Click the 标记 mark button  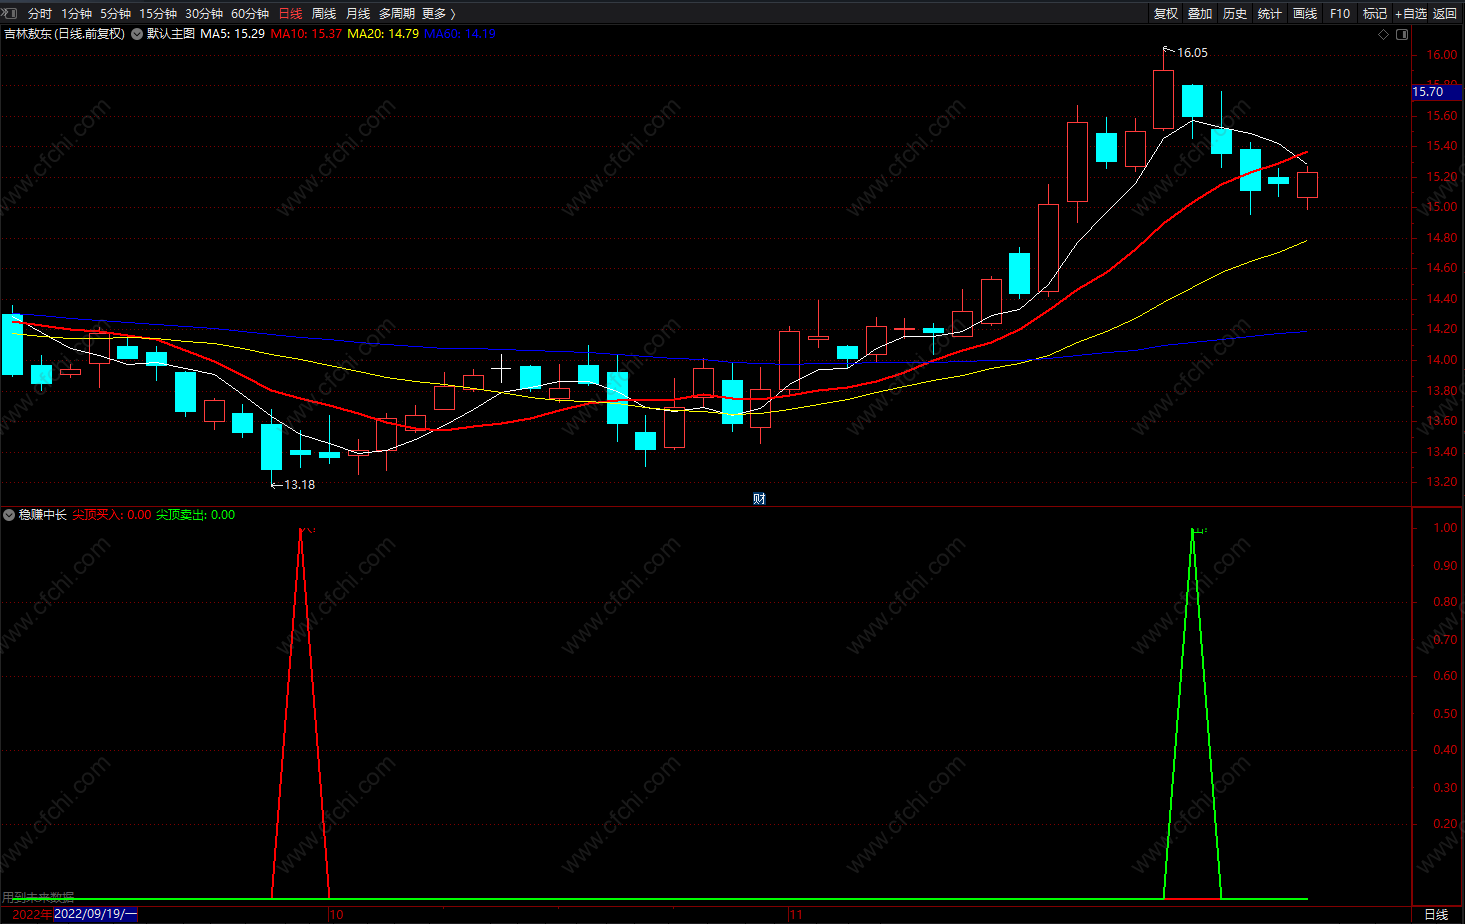[x=1375, y=13]
